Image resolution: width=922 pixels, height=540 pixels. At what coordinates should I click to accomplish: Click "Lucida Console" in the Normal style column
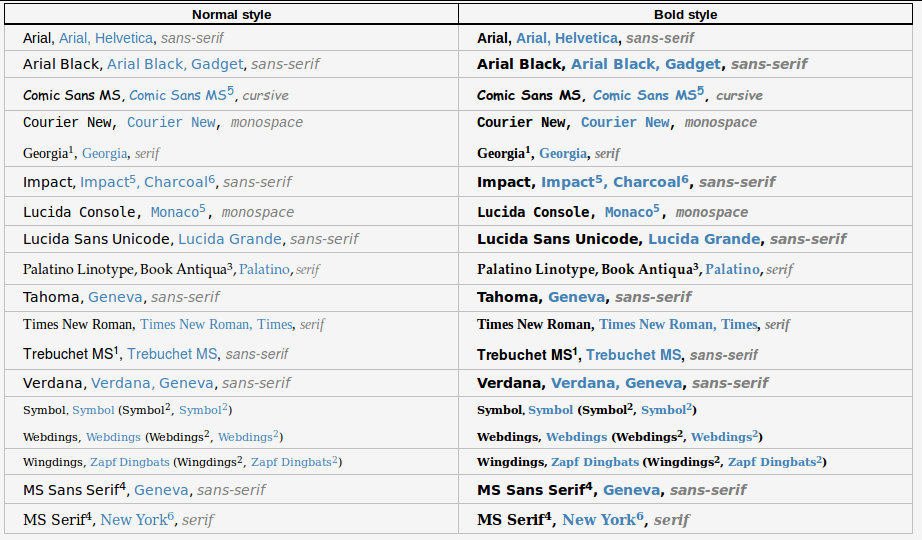point(79,212)
